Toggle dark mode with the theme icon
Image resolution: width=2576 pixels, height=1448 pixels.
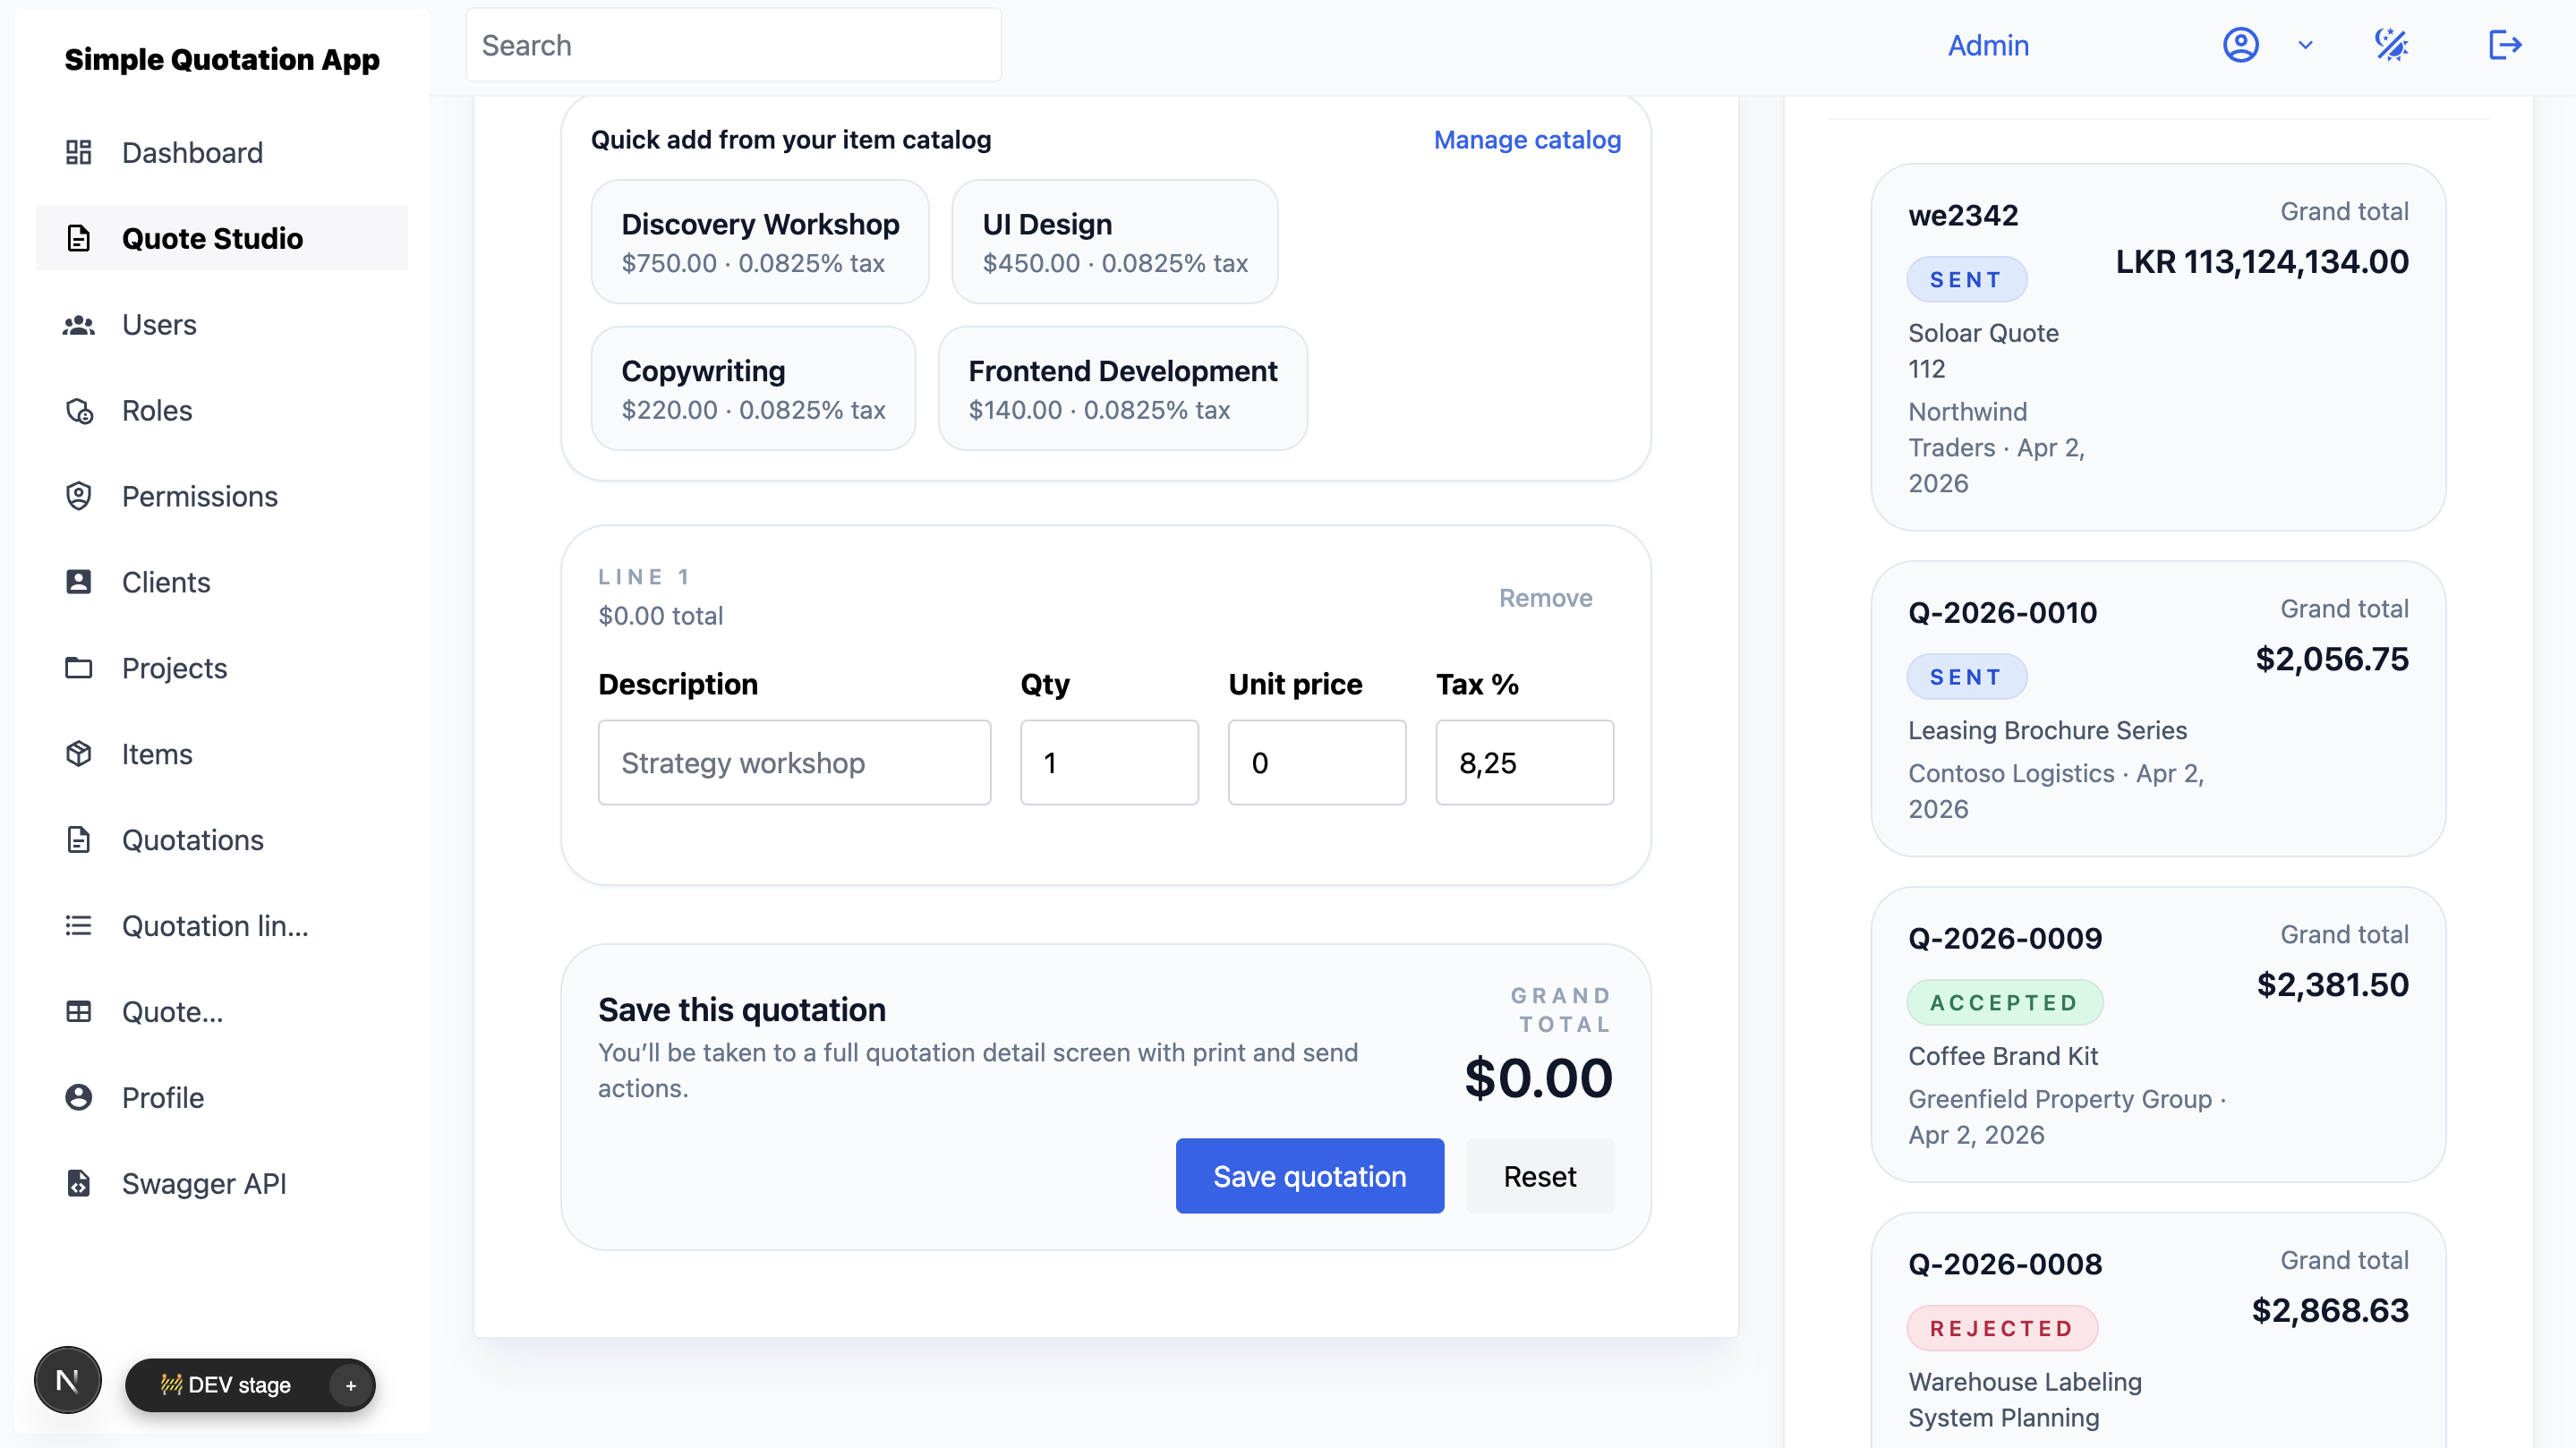[x=2392, y=45]
